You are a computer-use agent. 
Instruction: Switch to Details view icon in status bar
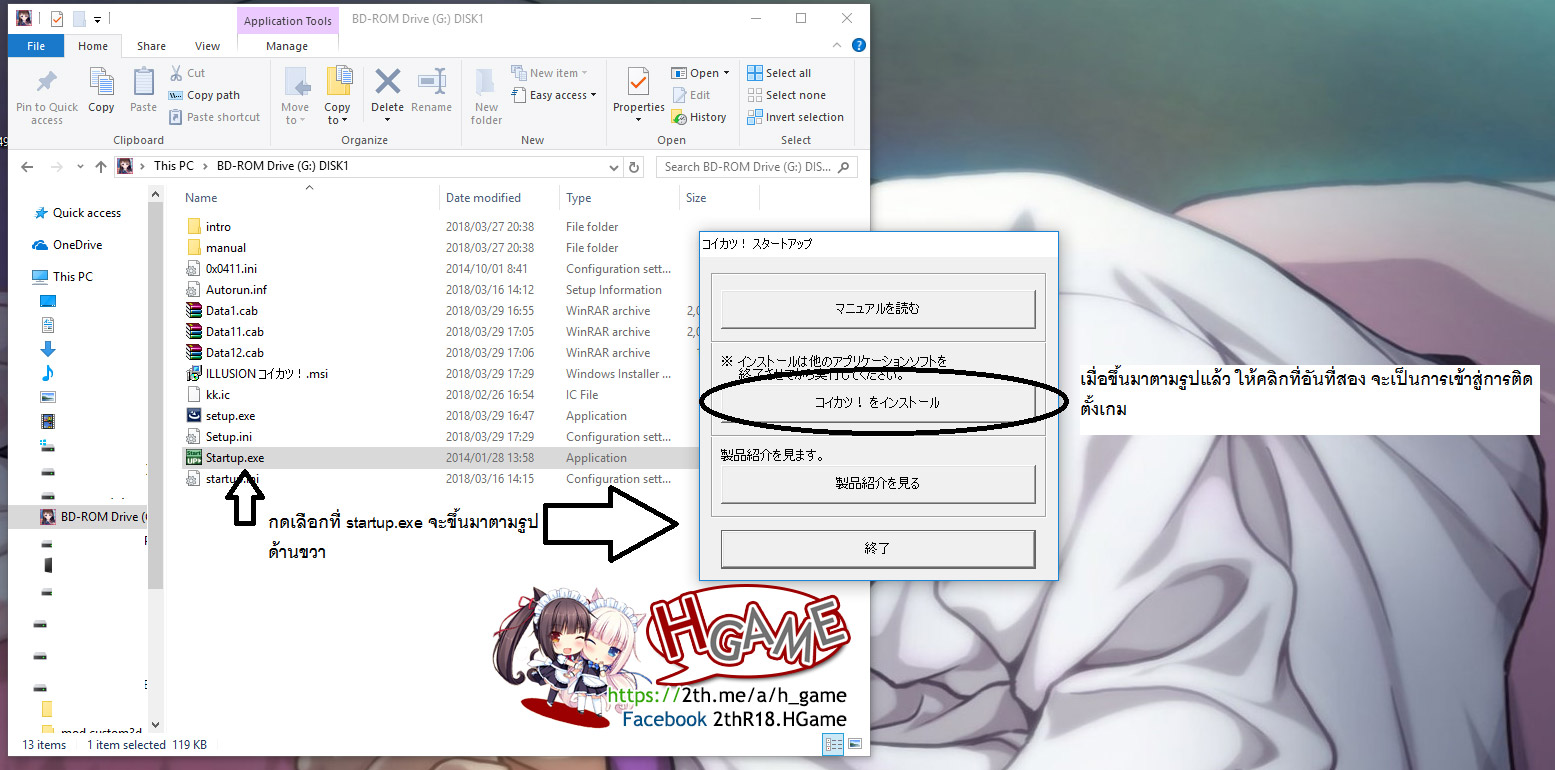click(833, 744)
